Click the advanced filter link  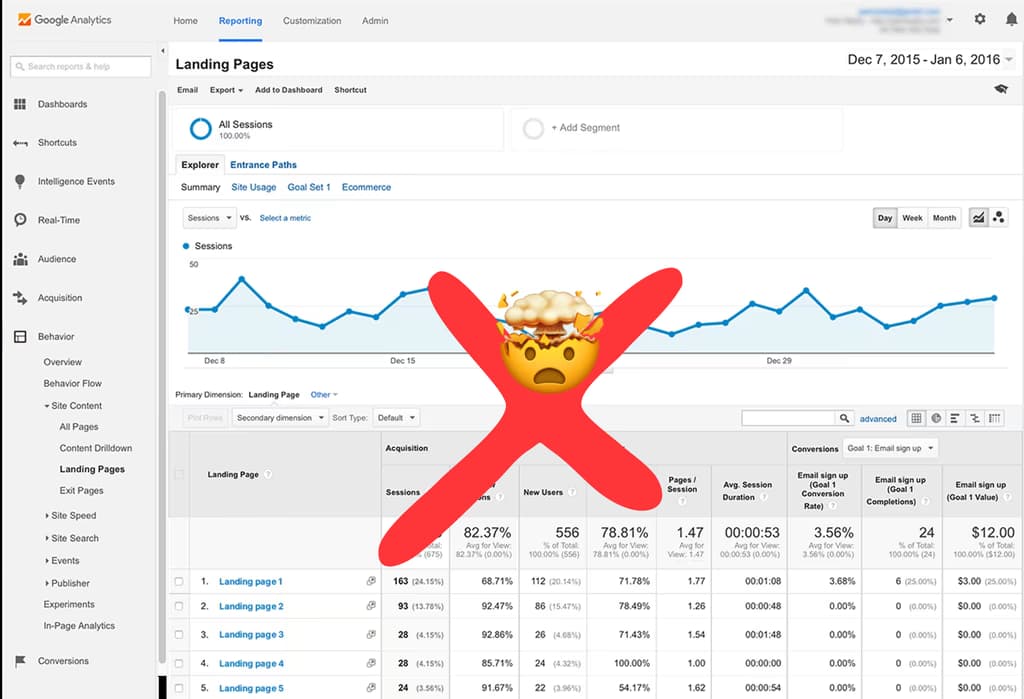tap(878, 417)
